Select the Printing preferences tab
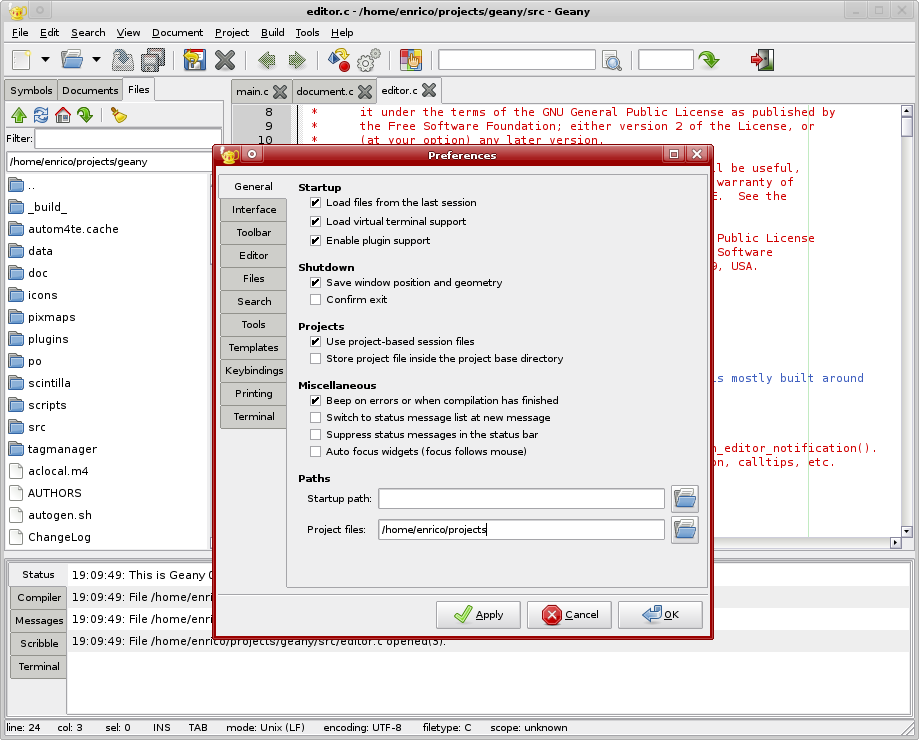919x740 pixels. (254, 394)
